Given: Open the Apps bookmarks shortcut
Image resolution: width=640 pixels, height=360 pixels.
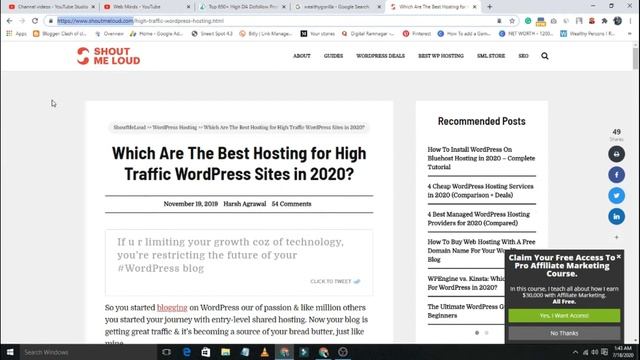Looking at the screenshot, I should (16, 34).
